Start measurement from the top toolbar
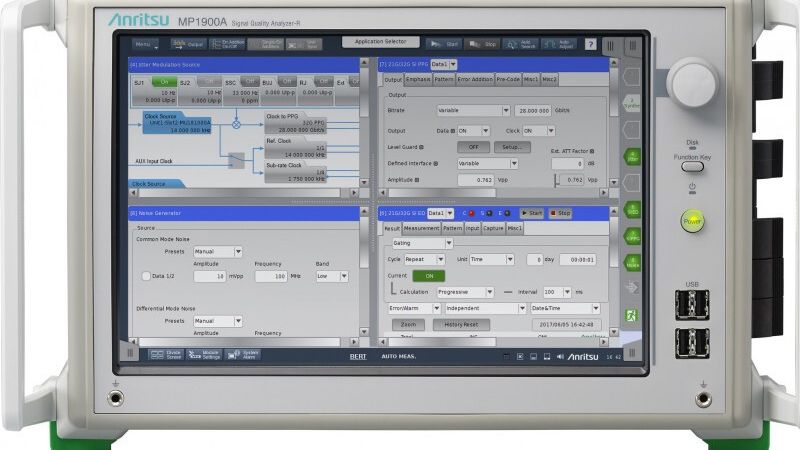 click(x=444, y=44)
